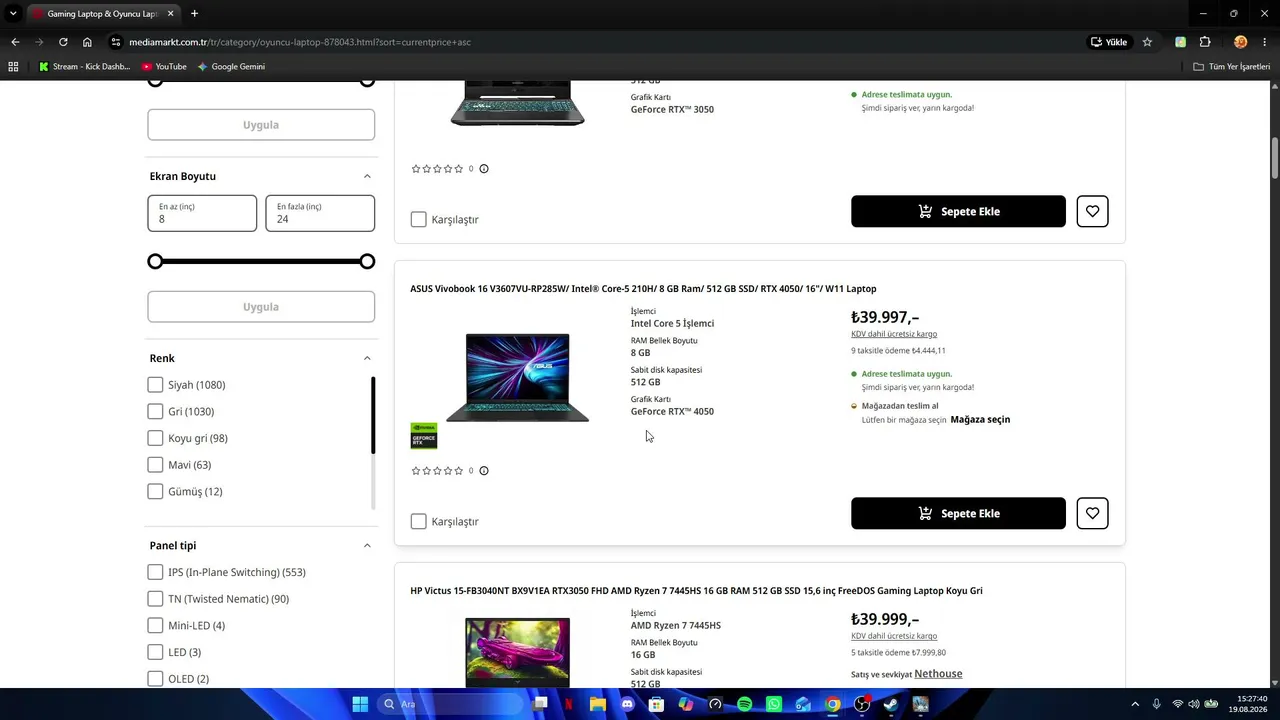Enable the Koyu gri (98) filter

(x=155, y=438)
